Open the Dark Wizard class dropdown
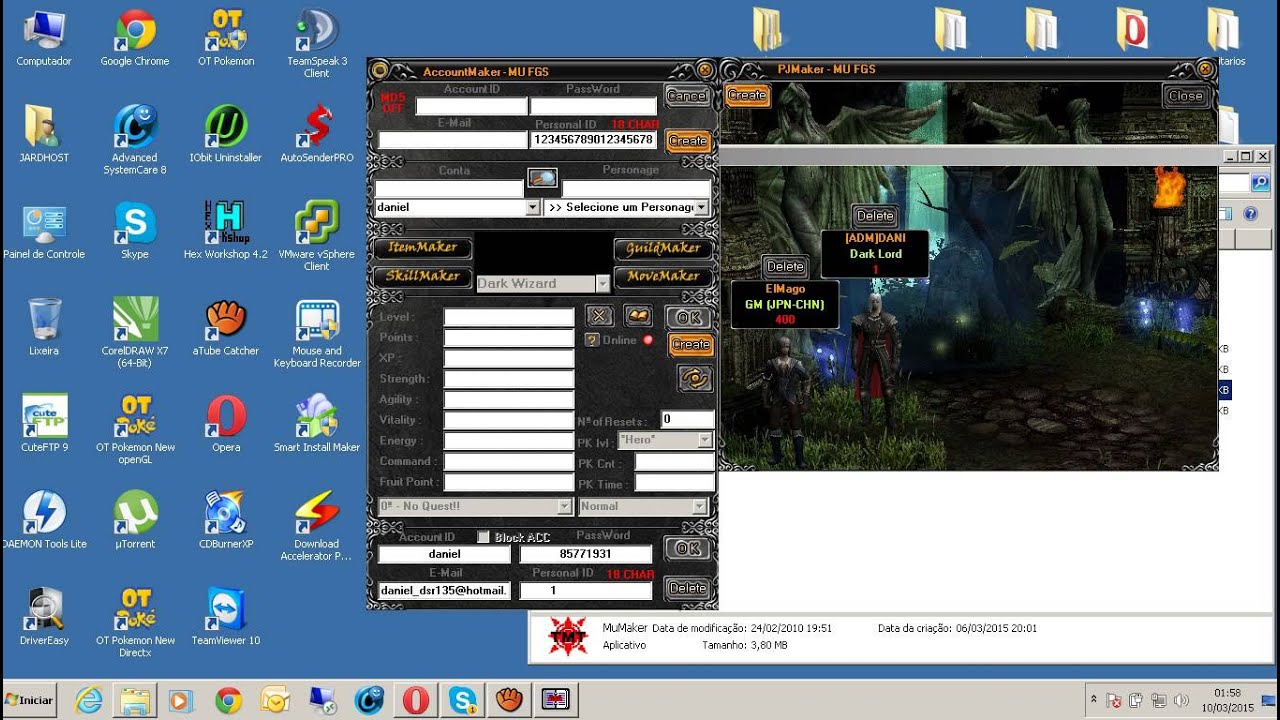This screenshot has height=720, width=1280. [602, 284]
